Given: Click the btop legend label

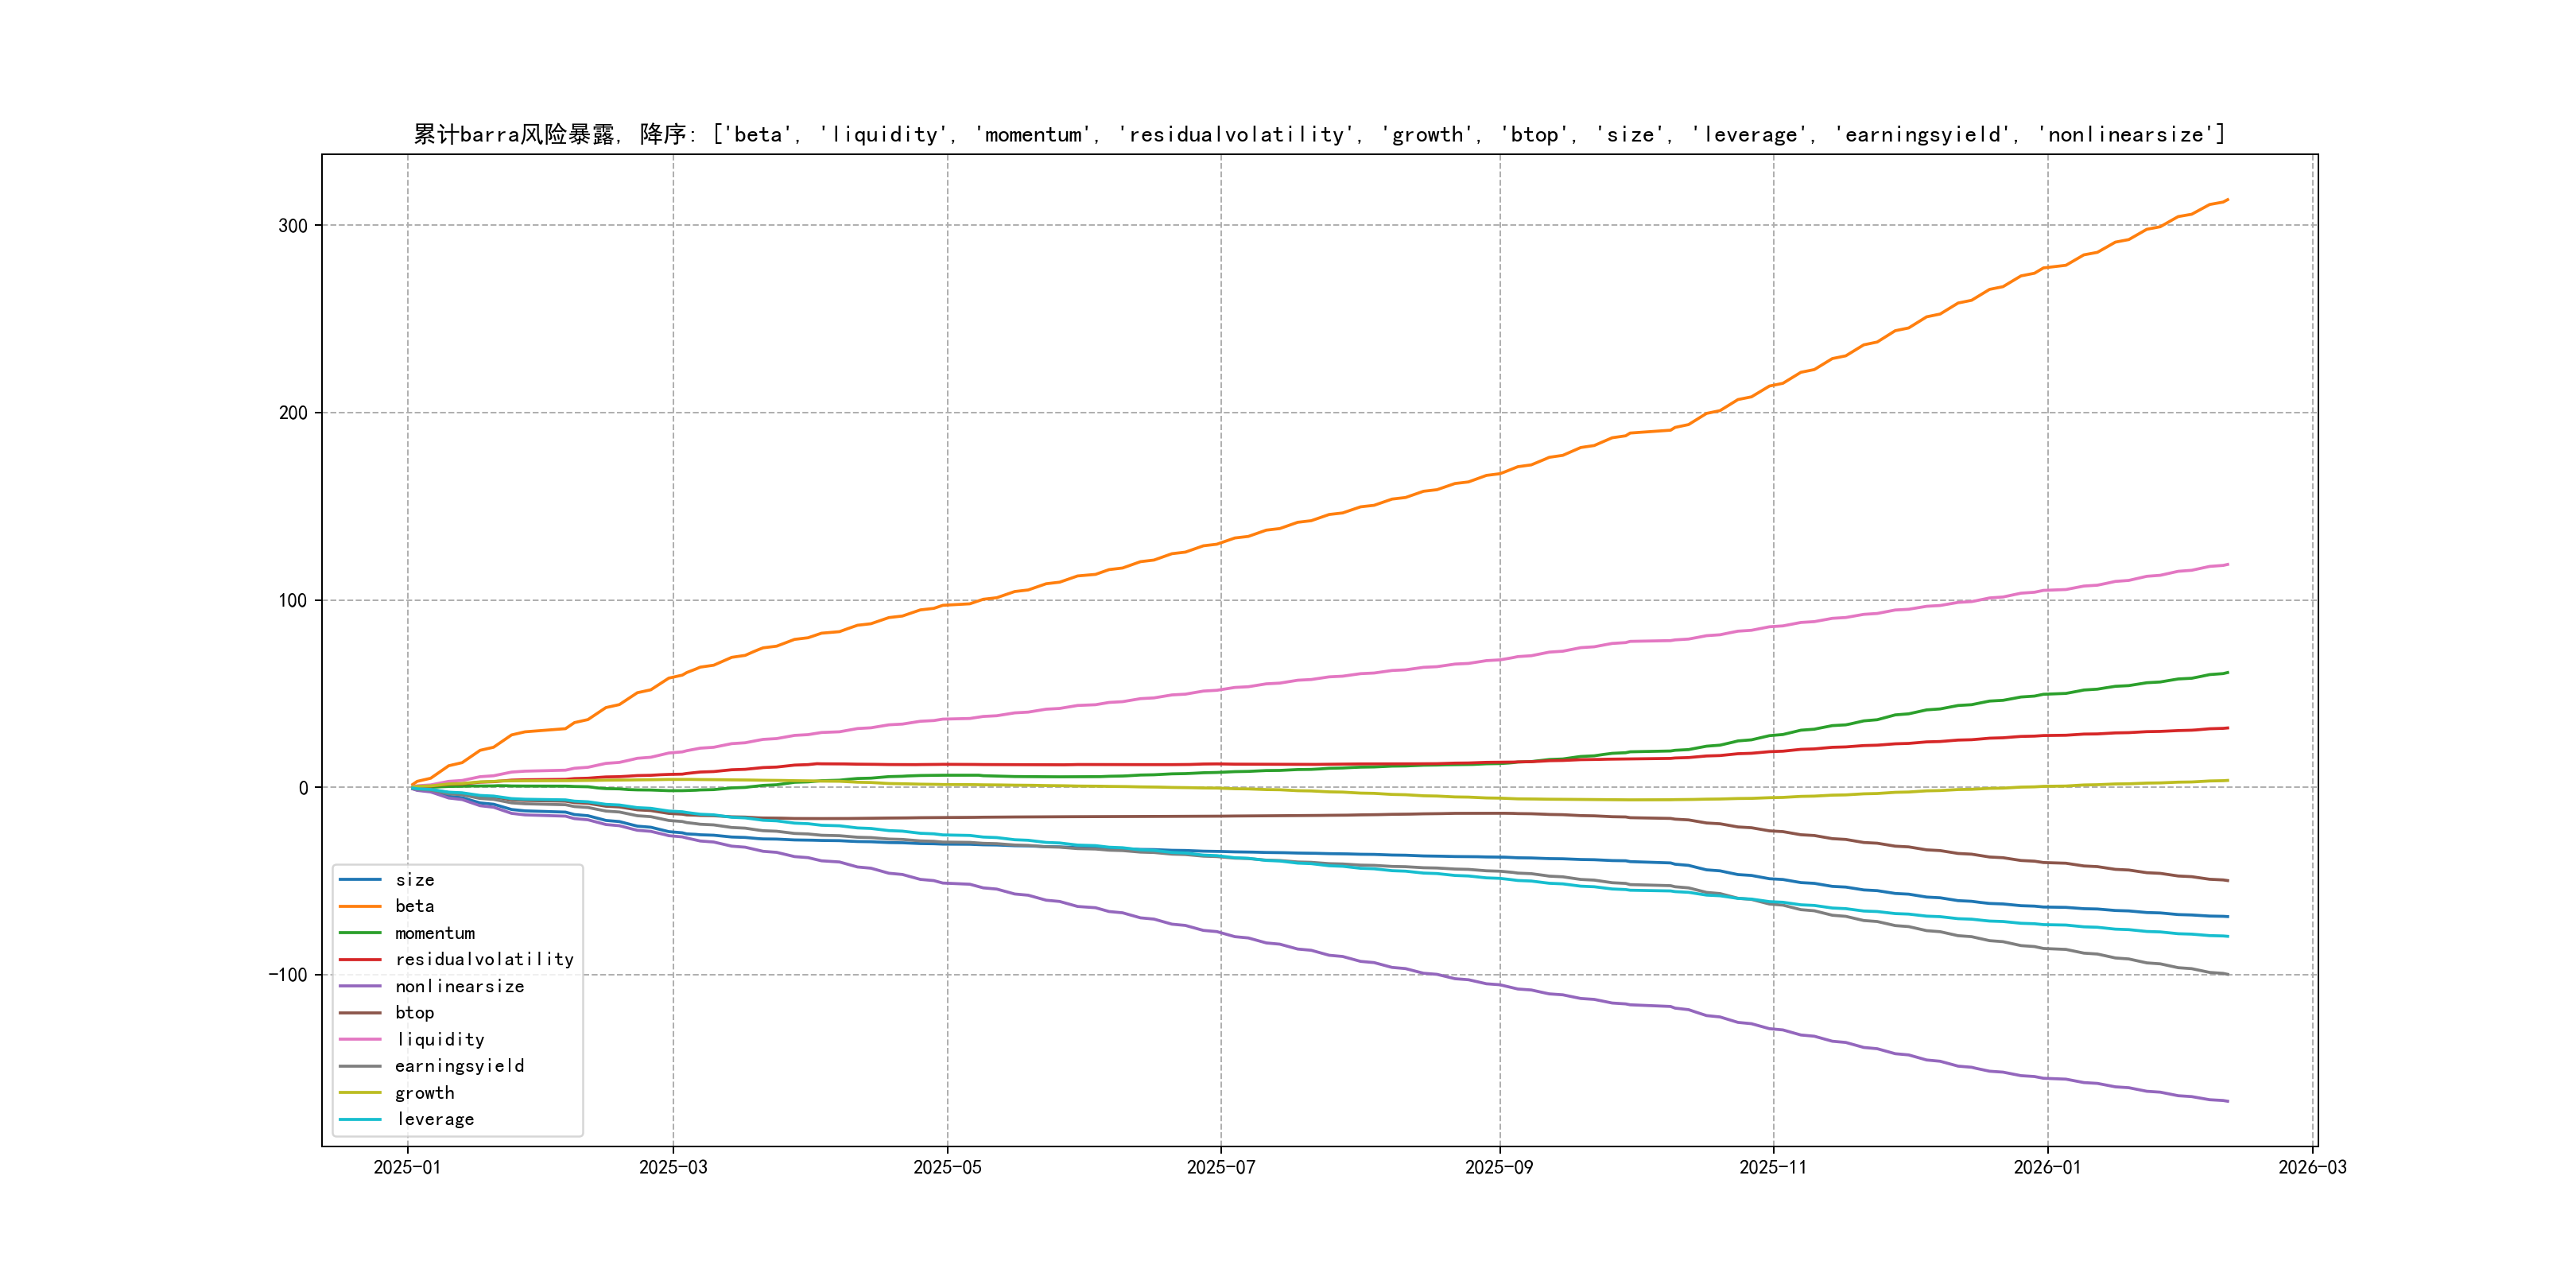Looking at the screenshot, I should point(414,1012).
